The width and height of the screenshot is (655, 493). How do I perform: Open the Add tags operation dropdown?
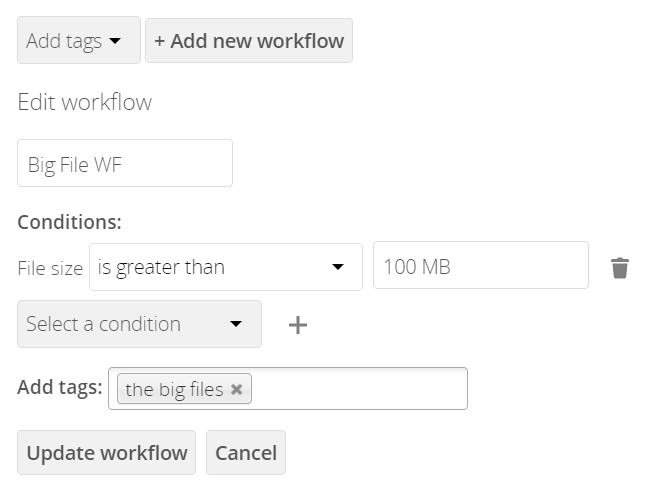[x=79, y=41]
